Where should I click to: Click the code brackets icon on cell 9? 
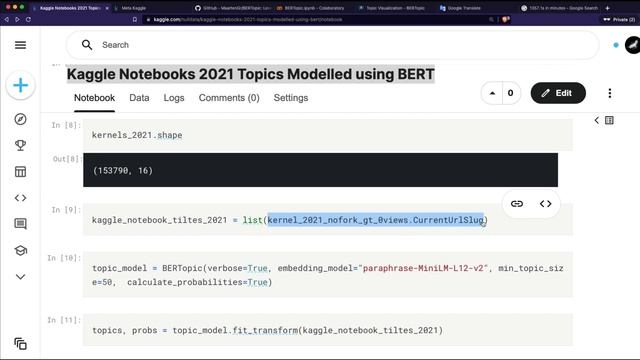tap(546, 204)
